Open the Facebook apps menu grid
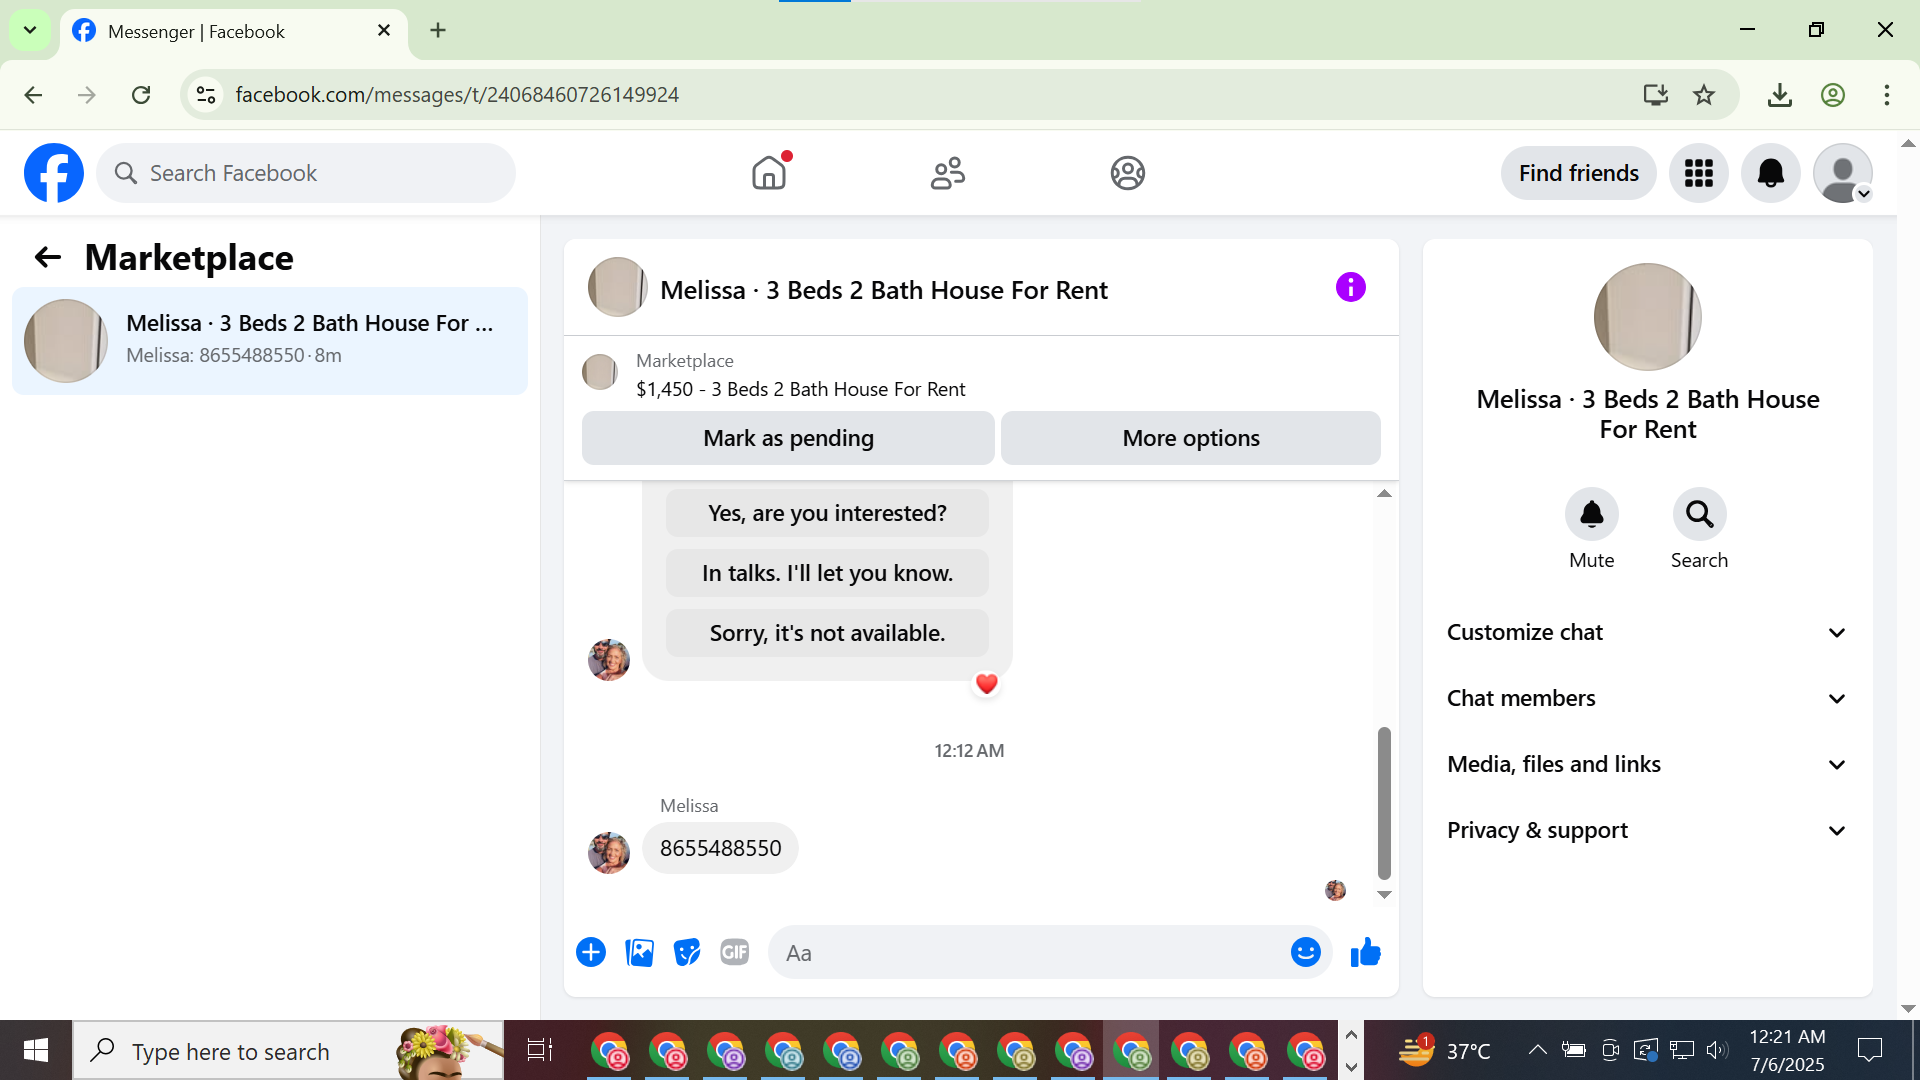This screenshot has width=1920, height=1080. (1698, 173)
